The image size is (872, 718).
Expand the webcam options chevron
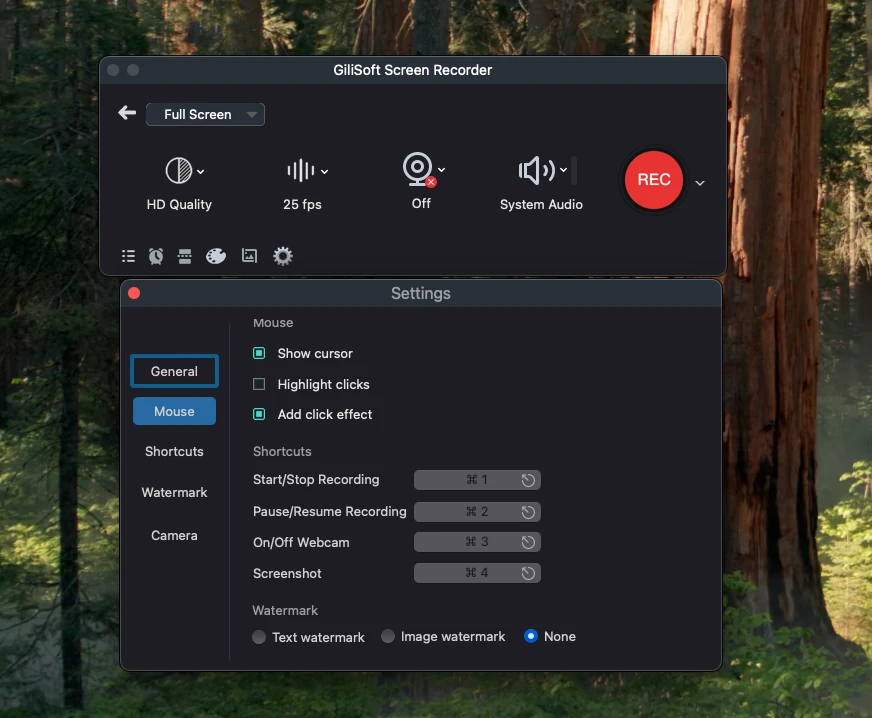pyautogui.click(x=442, y=170)
